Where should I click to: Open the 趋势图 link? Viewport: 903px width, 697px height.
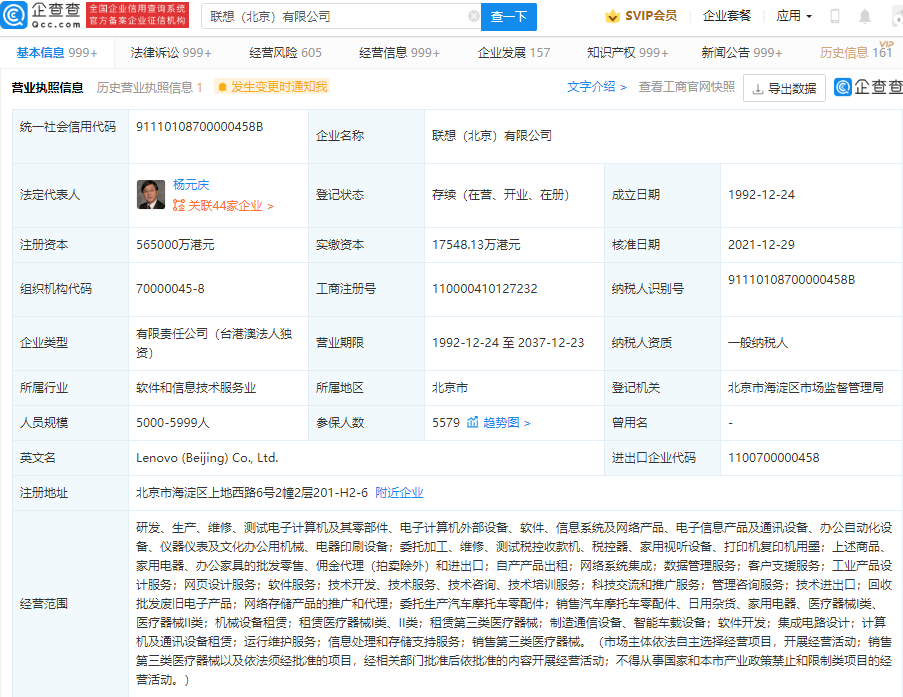(x=506, y=422)
